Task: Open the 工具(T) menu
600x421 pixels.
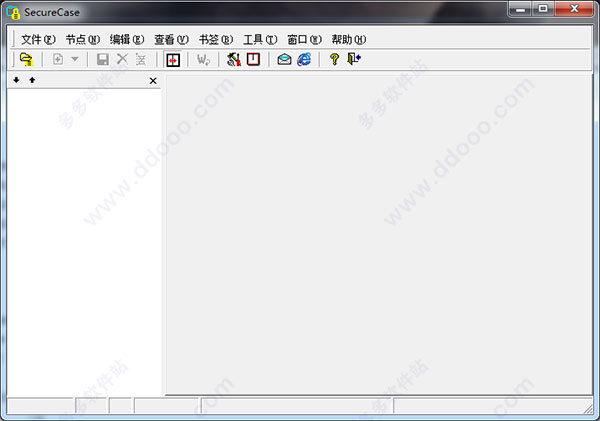Action: (x=260, y=39)
